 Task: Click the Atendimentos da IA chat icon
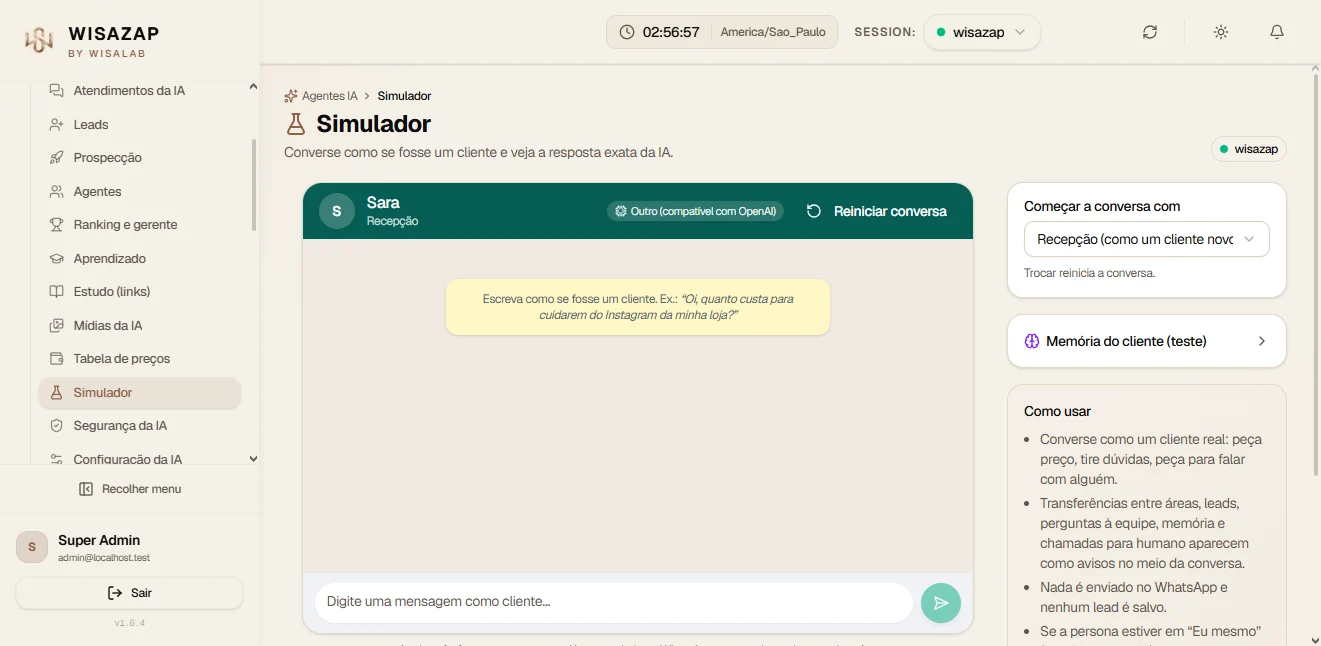[57, 91]
